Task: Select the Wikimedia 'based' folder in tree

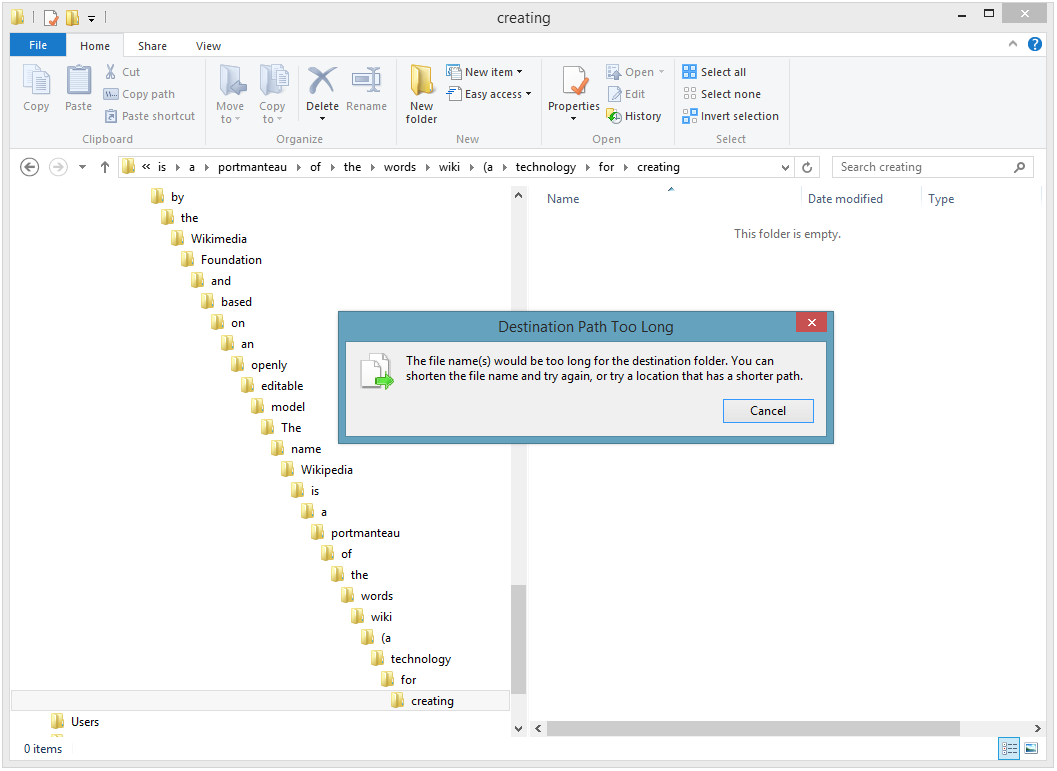Action: click(226, 302)
